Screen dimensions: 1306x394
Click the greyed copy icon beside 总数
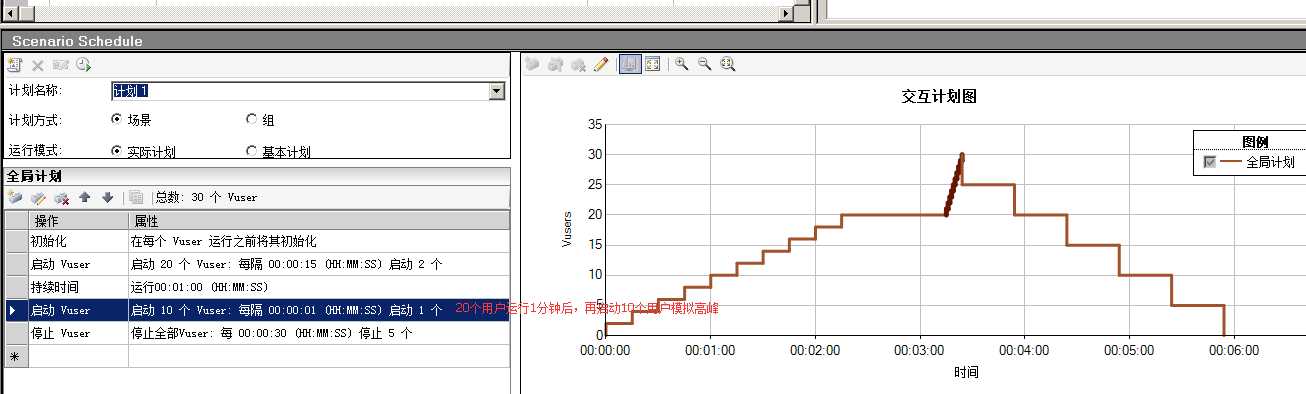click(x=136, y=197)
